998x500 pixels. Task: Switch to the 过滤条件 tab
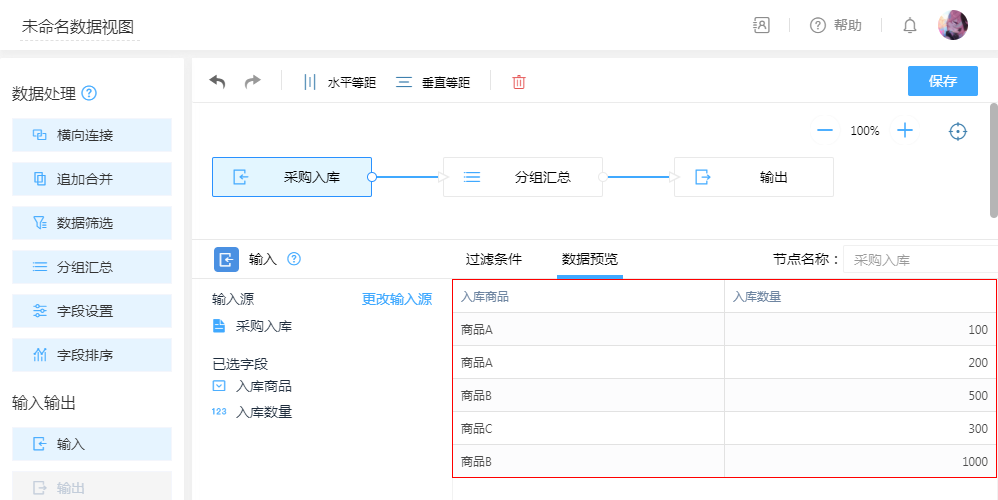coord(494,259)
